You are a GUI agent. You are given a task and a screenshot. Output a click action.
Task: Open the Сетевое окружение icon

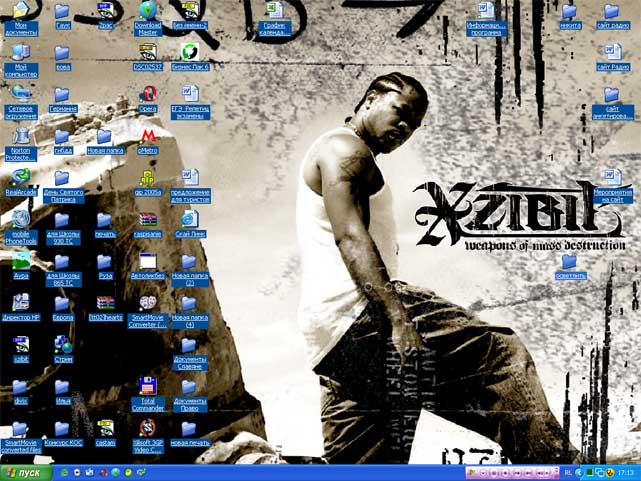pyautogui.click(x=20, y=94)
